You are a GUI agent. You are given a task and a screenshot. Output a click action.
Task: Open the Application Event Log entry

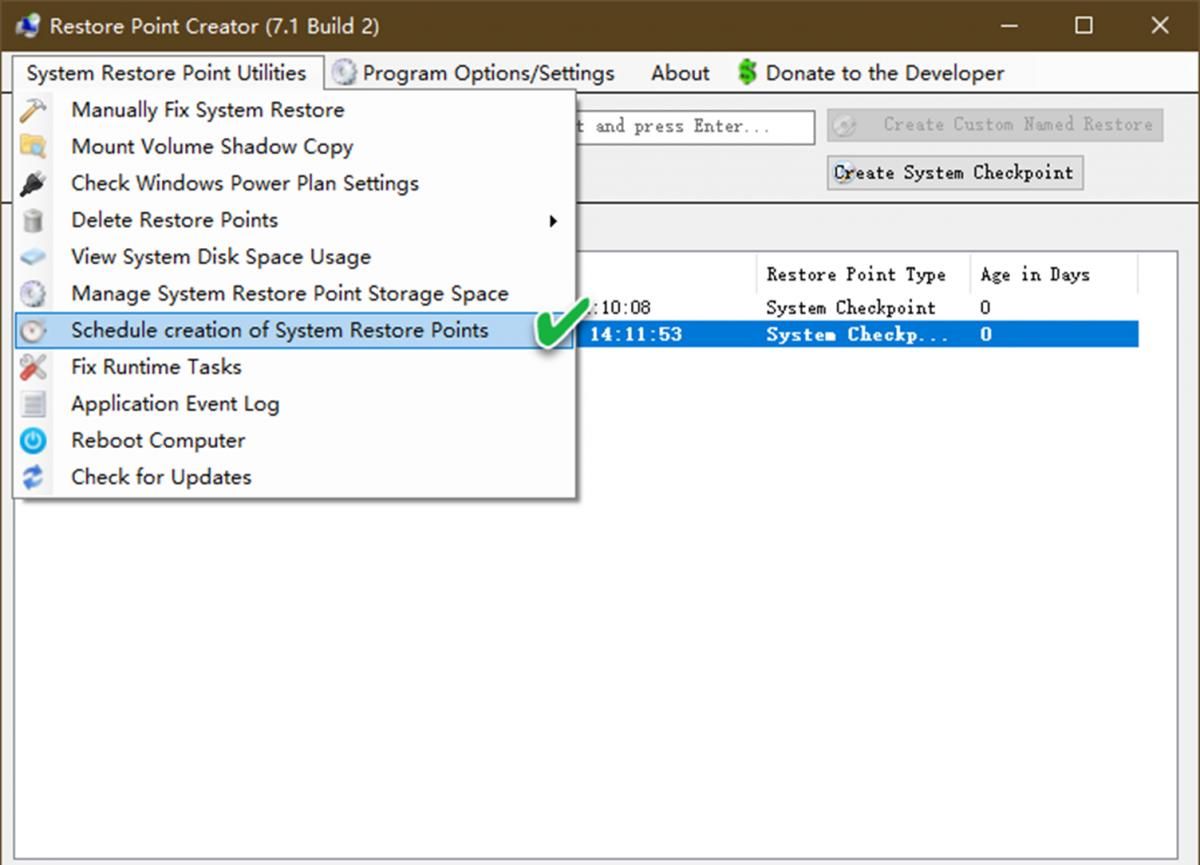(295, 404)
